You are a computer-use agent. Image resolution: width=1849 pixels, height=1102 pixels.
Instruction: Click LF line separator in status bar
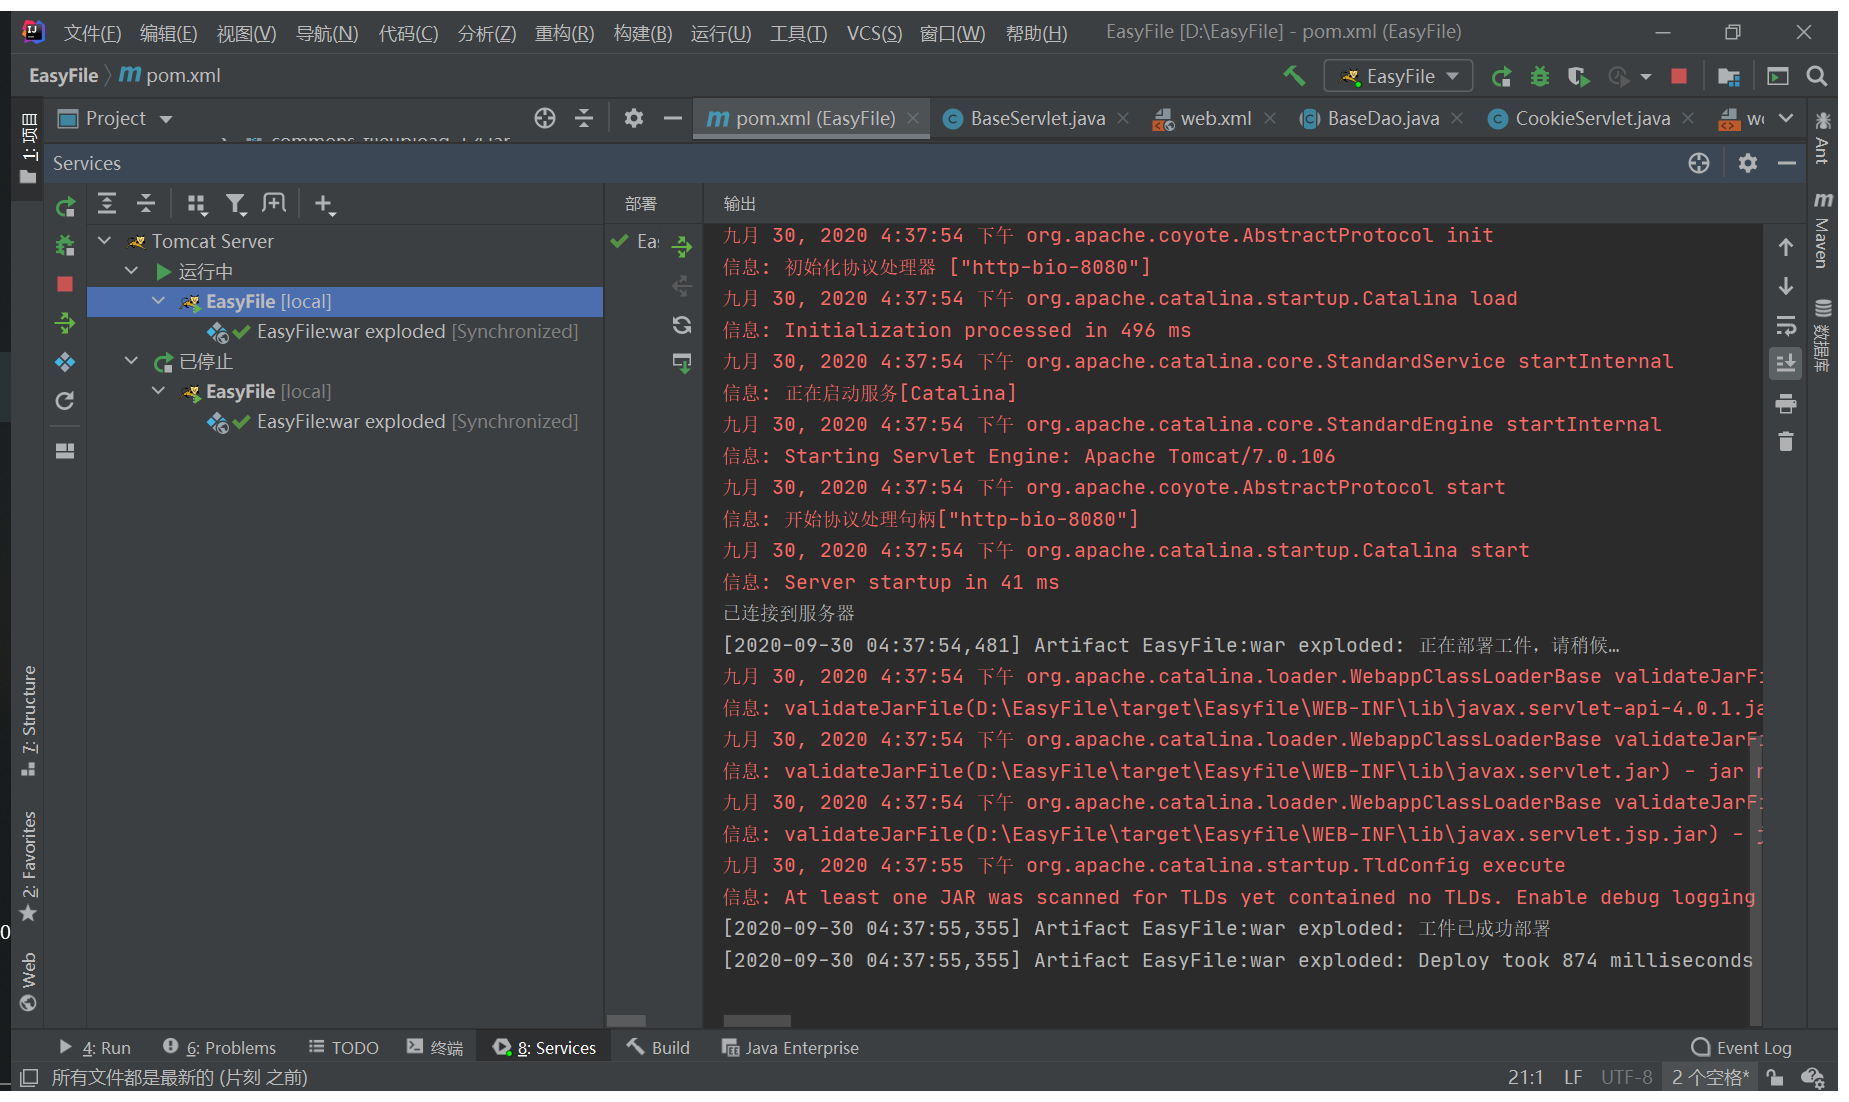(x=1573, y=1077)
